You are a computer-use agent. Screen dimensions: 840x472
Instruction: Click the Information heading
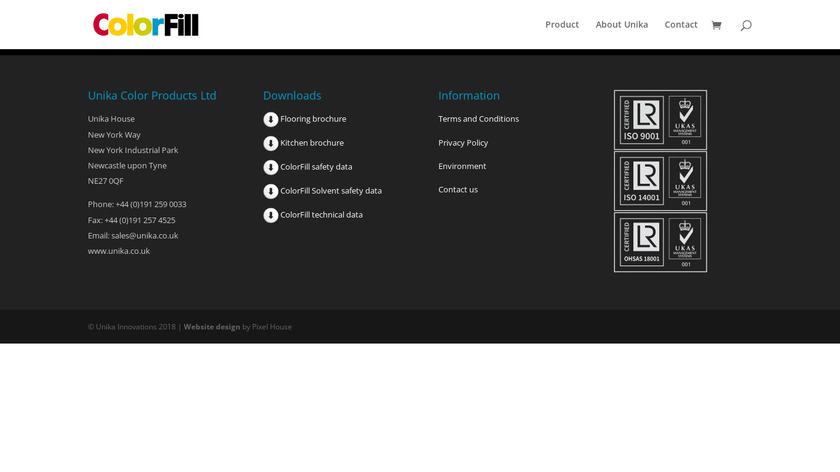point(469,95)
